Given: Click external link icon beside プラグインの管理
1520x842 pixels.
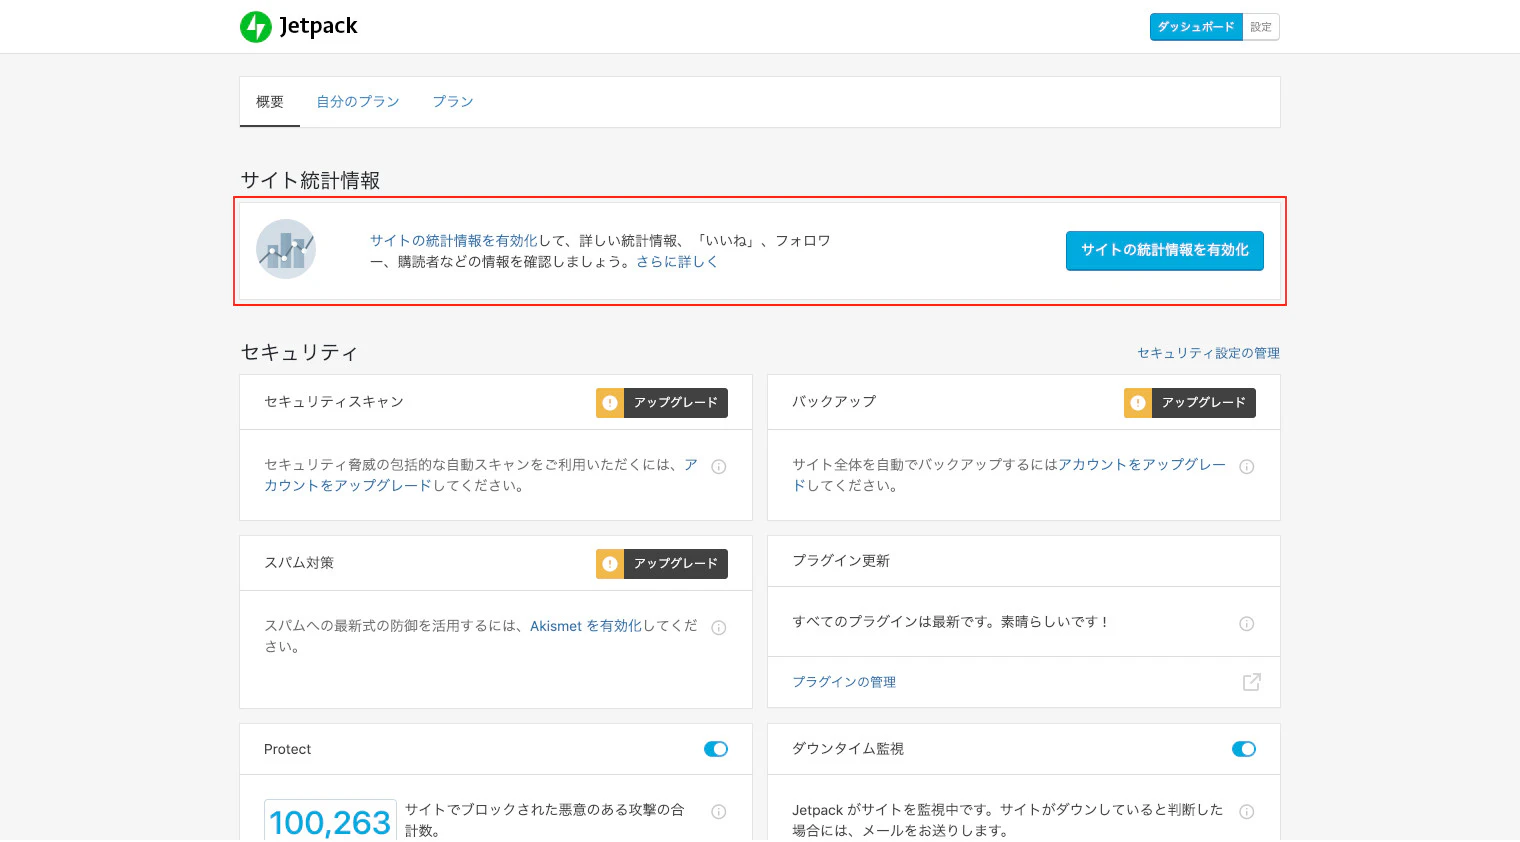Looking at the screenshot, I should coord(1251,682).
